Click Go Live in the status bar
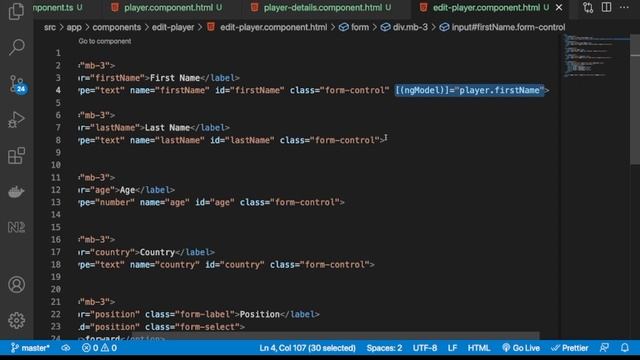Viewport: 640px width, 360px height. [521, 348]
